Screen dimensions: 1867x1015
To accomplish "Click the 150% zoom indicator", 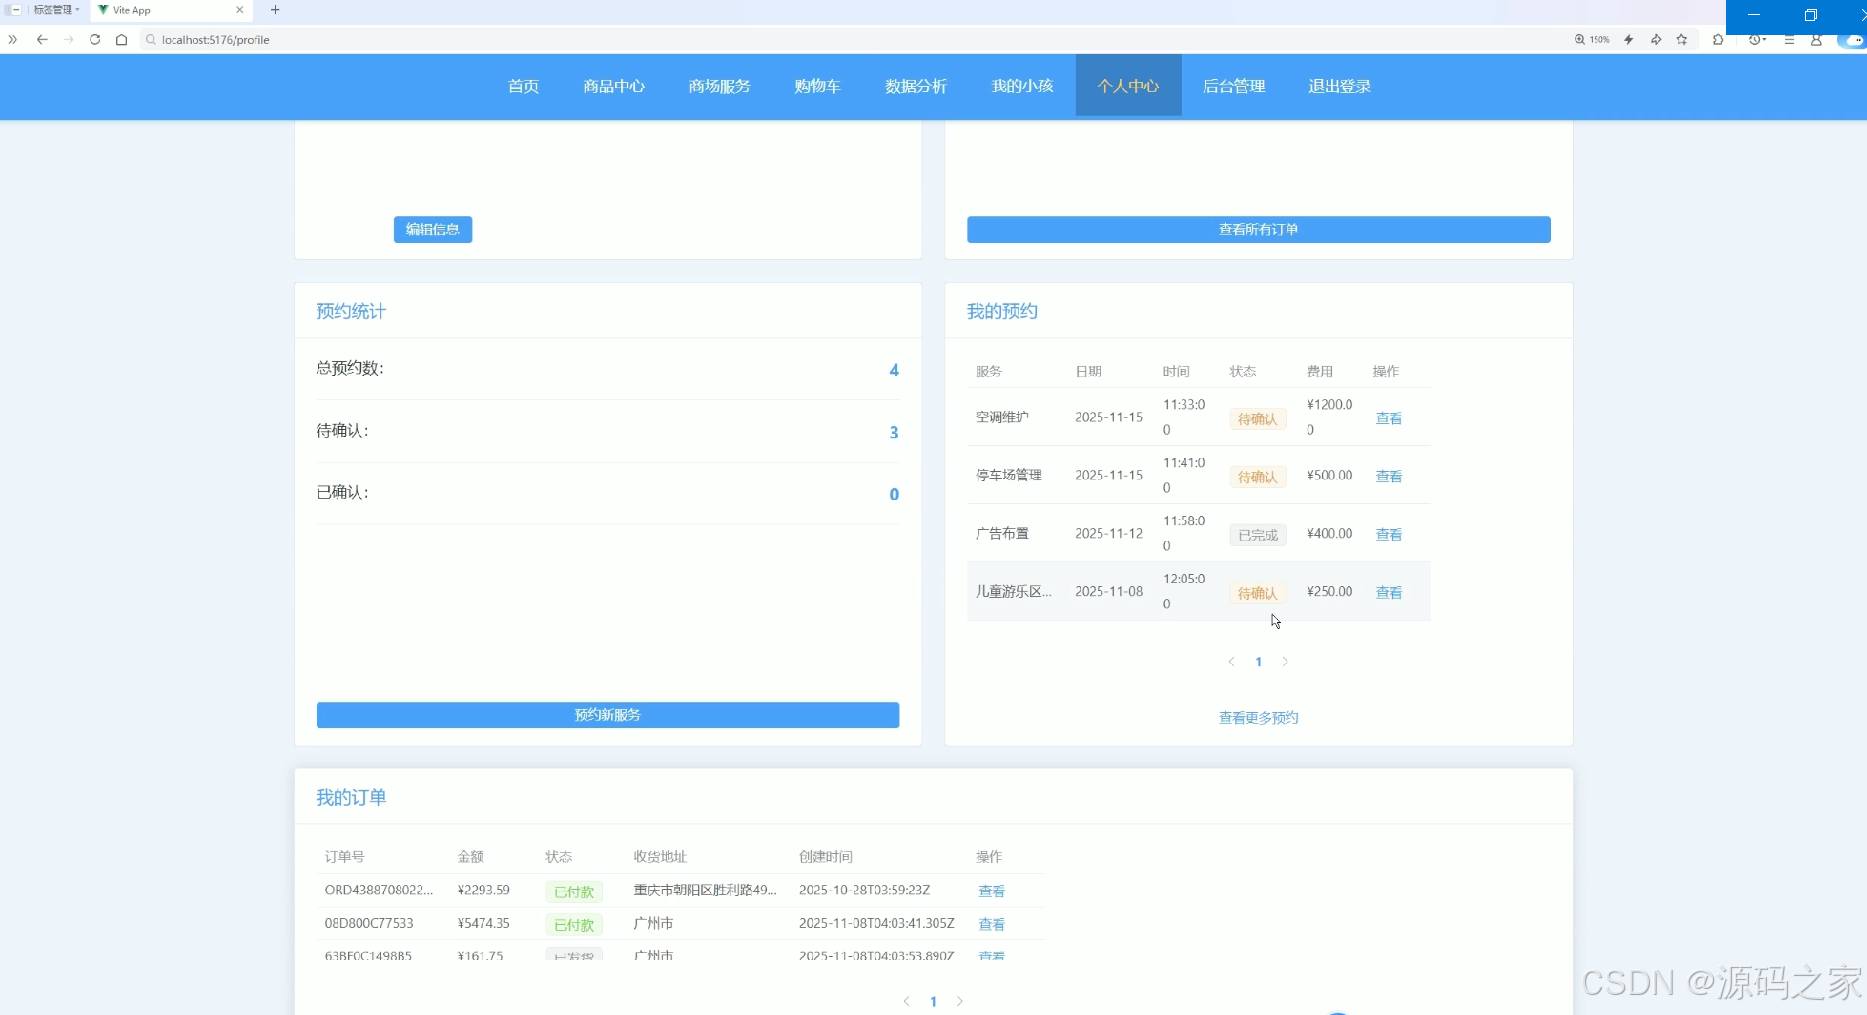I will click(1593, 40).
